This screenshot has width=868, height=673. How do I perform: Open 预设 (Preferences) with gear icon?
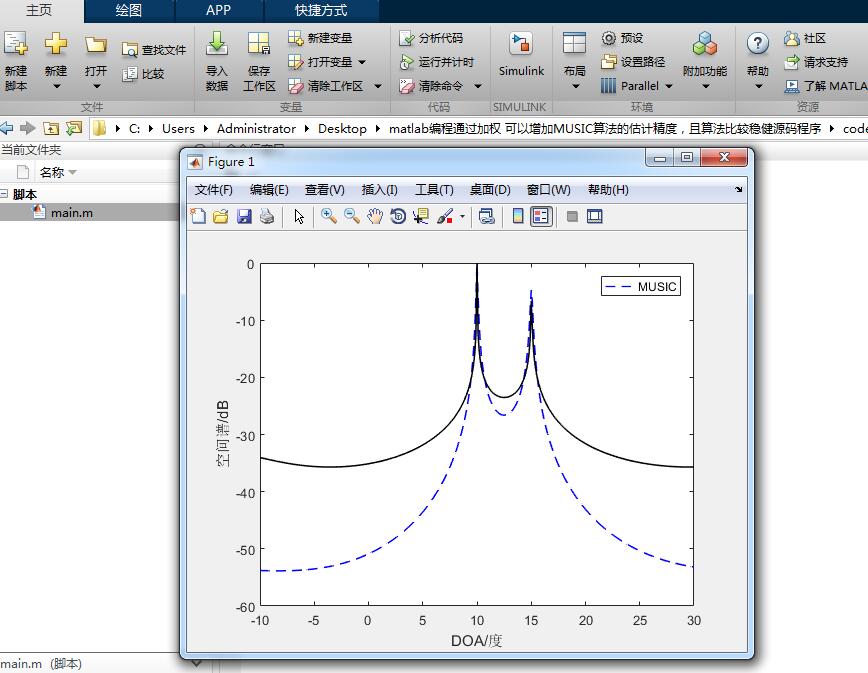click(622, 38)
